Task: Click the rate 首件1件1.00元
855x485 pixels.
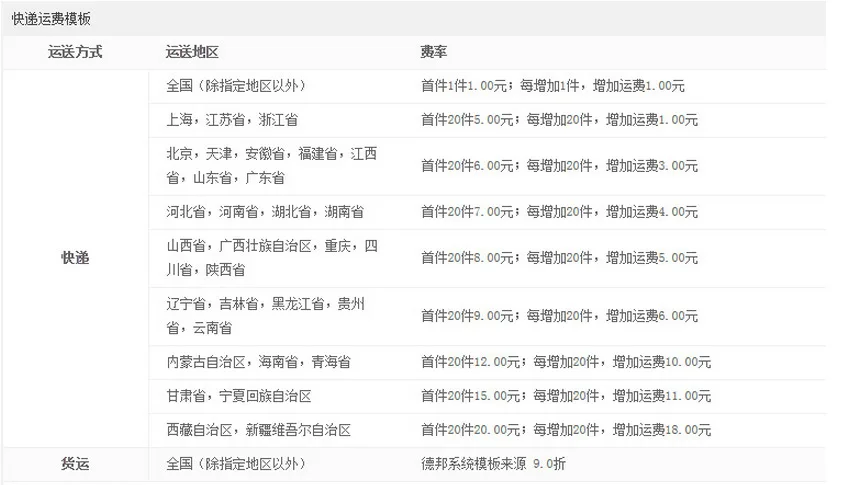Action: point(465,86)
